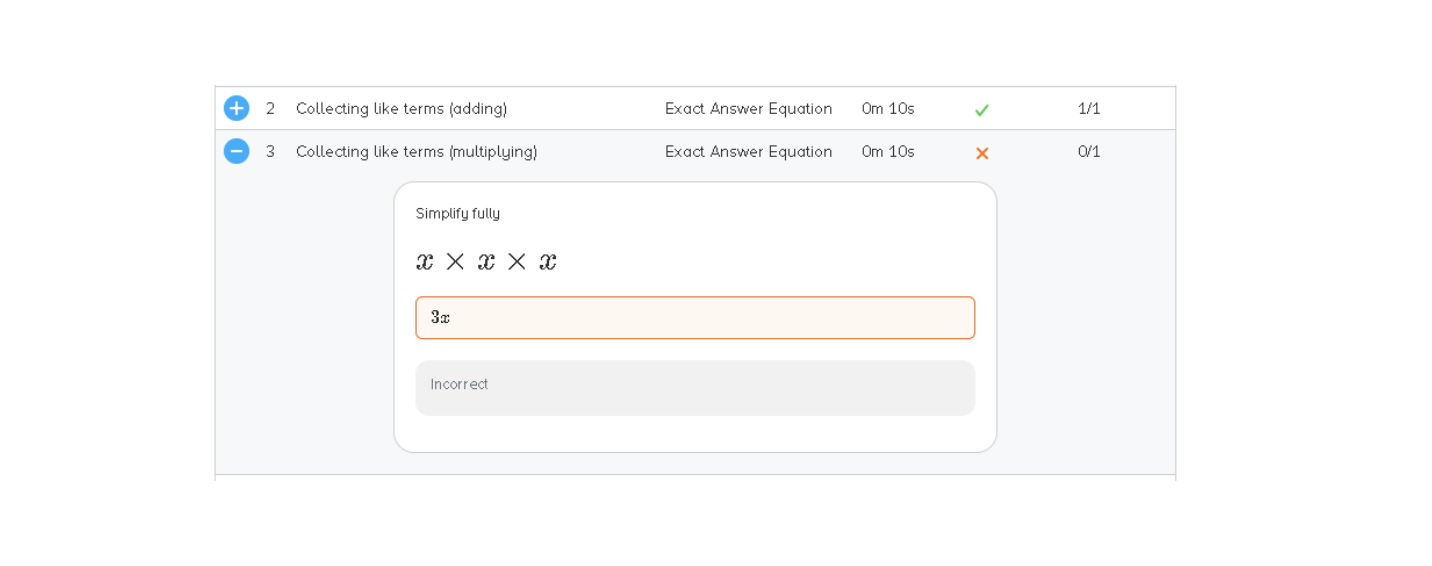Click the orange cross for question 3
The height and width of the screenshot is (566, 1432).
pos(982,153)
